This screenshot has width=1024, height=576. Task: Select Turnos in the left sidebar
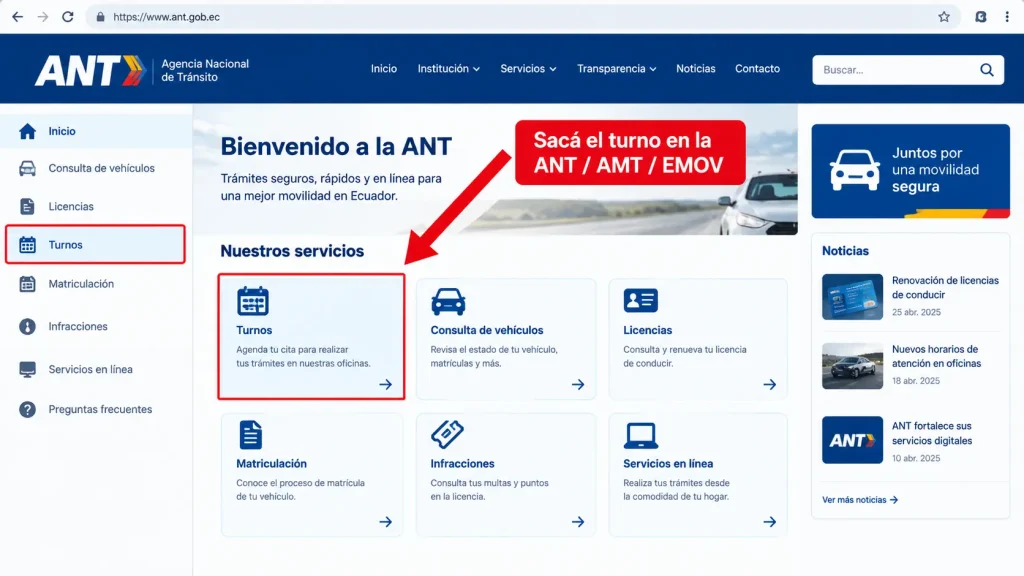[95, 245]
